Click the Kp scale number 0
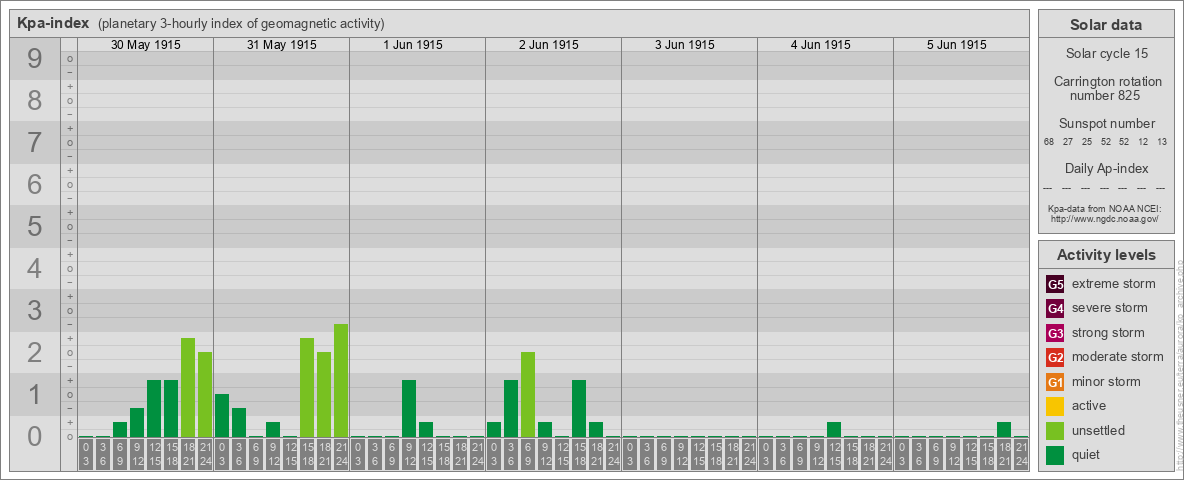The image size is (1184, 480). pos(35,436)
